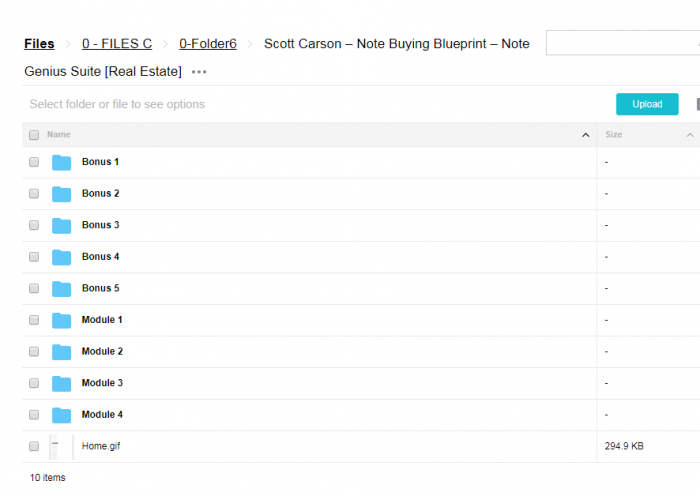Open folder named Bonus 4
Screen dimensions: 700x496
point(100,257)
